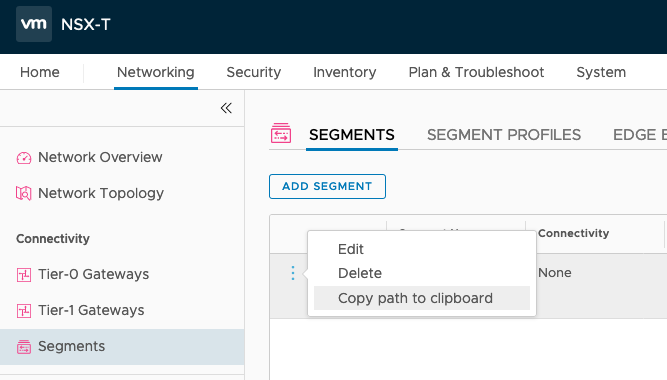Switch to Segment Profiles tab

pos(504,135)
